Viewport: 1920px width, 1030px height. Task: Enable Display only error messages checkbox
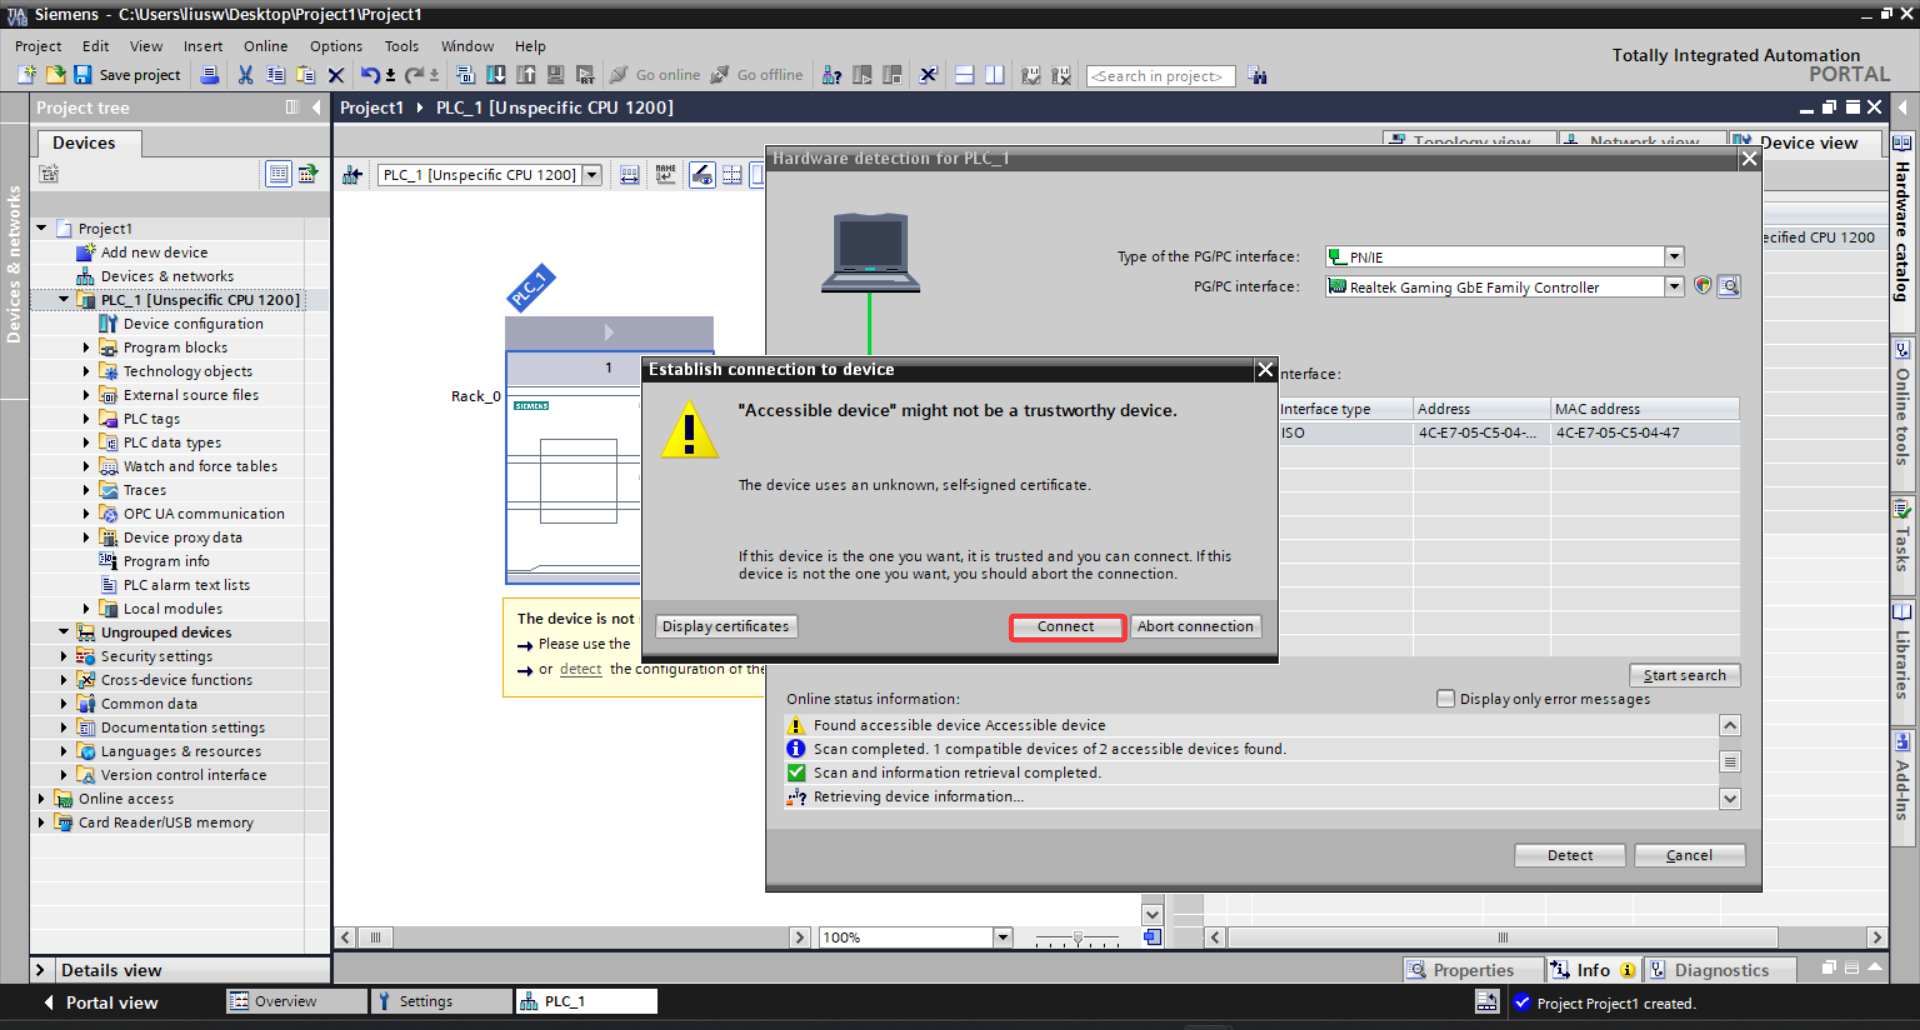(1445, 699)
